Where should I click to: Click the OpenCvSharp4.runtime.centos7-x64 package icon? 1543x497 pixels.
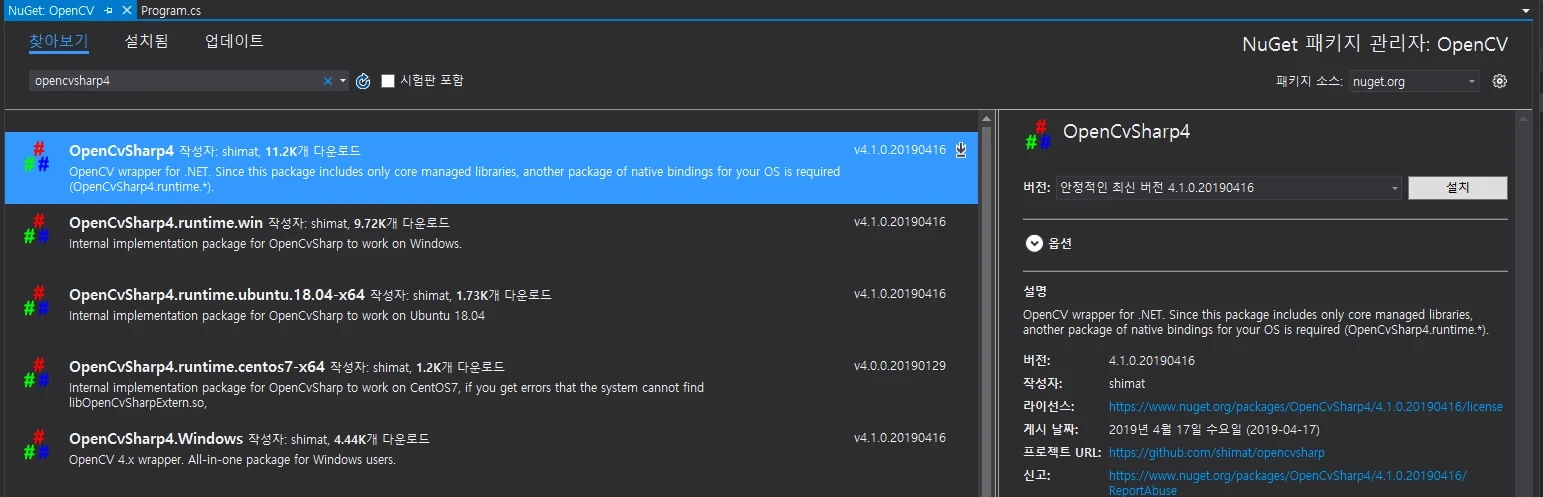click(36, 373)
